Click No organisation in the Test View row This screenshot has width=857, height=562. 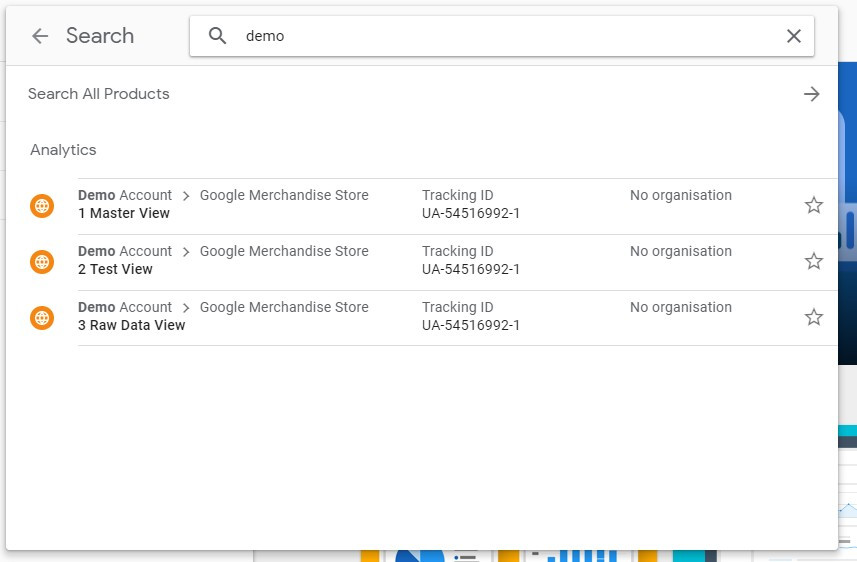tap(681, 251)
